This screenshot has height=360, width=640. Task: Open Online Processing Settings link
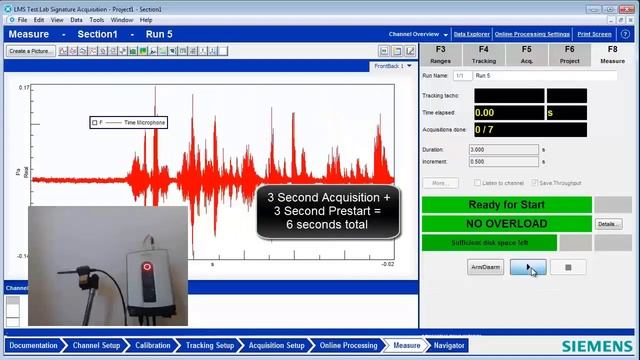pyautogui.click(x=532, y=34)
